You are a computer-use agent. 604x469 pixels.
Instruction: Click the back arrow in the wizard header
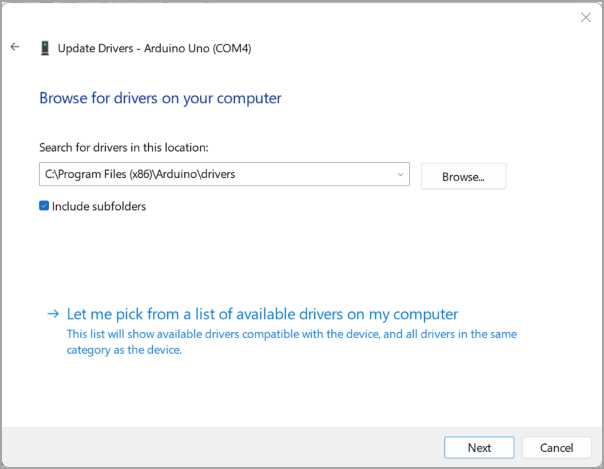(x=15, y=47)
